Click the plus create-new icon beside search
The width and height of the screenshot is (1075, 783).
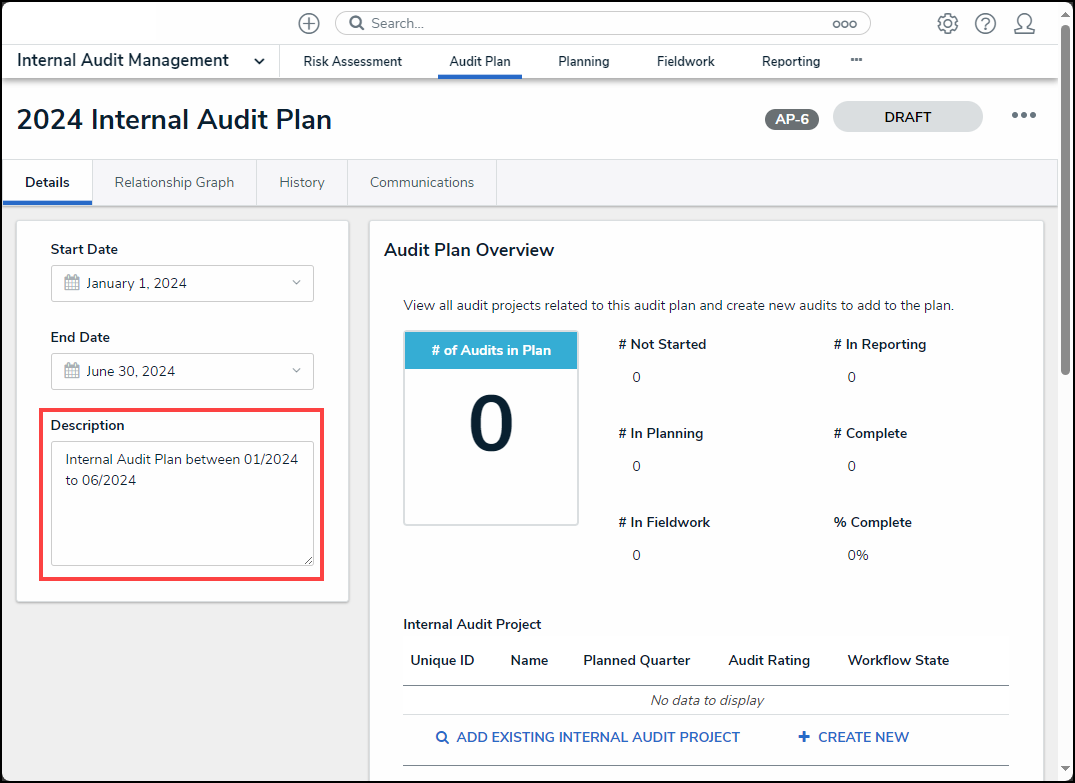point(309,23)
